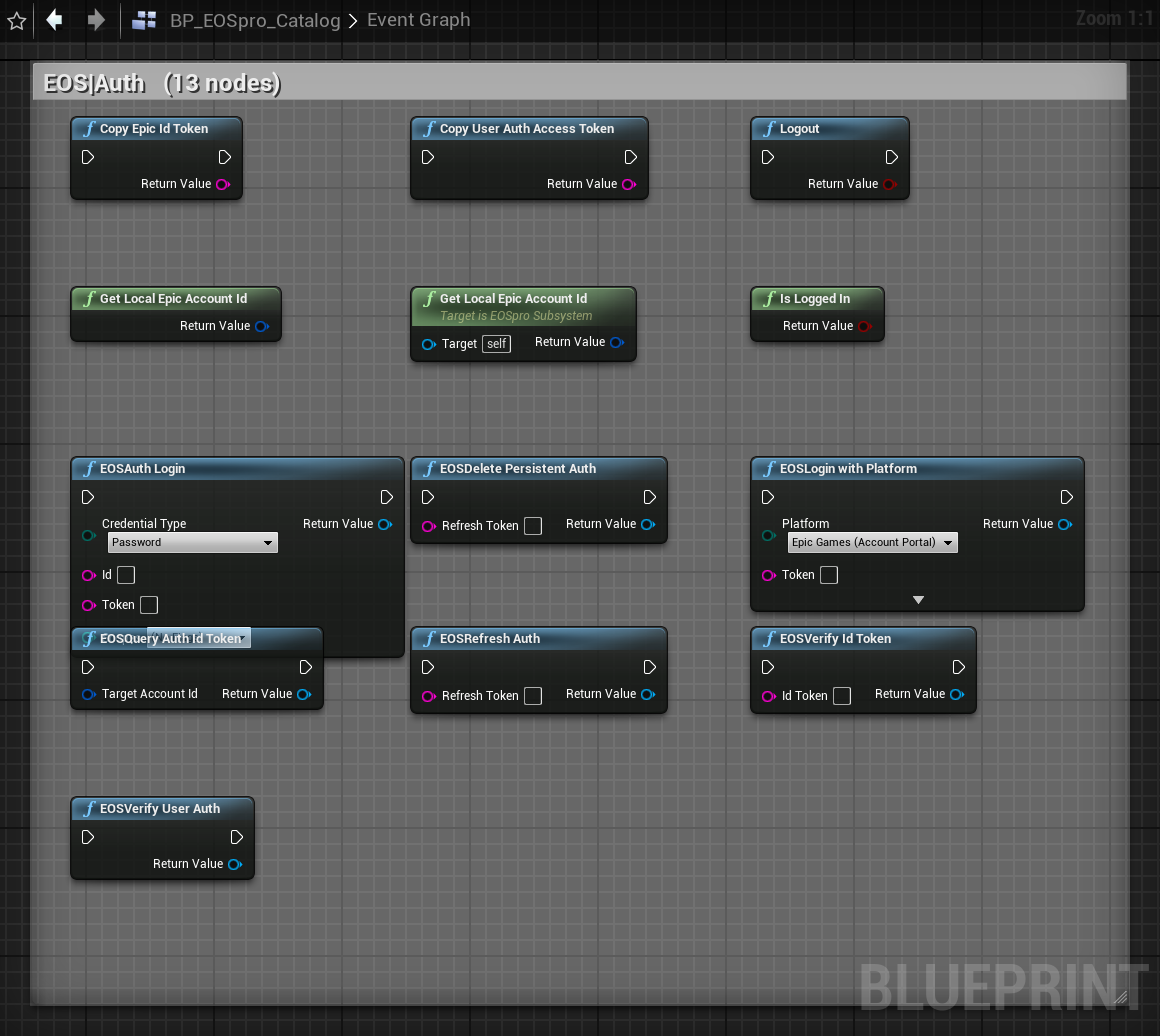Open Credential Type Password dropdown
Image resolution: width=1160 pixels, height=1036 pixels.
pos(192,542)
